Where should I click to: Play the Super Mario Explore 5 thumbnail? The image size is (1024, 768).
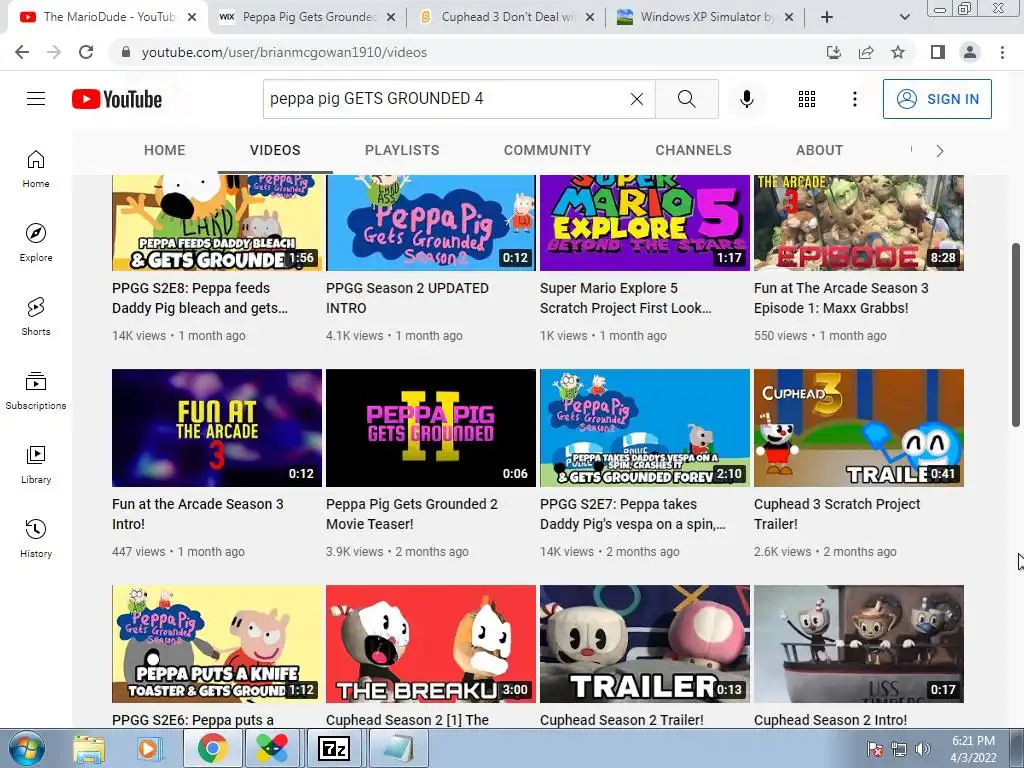(x=645, y=223)
